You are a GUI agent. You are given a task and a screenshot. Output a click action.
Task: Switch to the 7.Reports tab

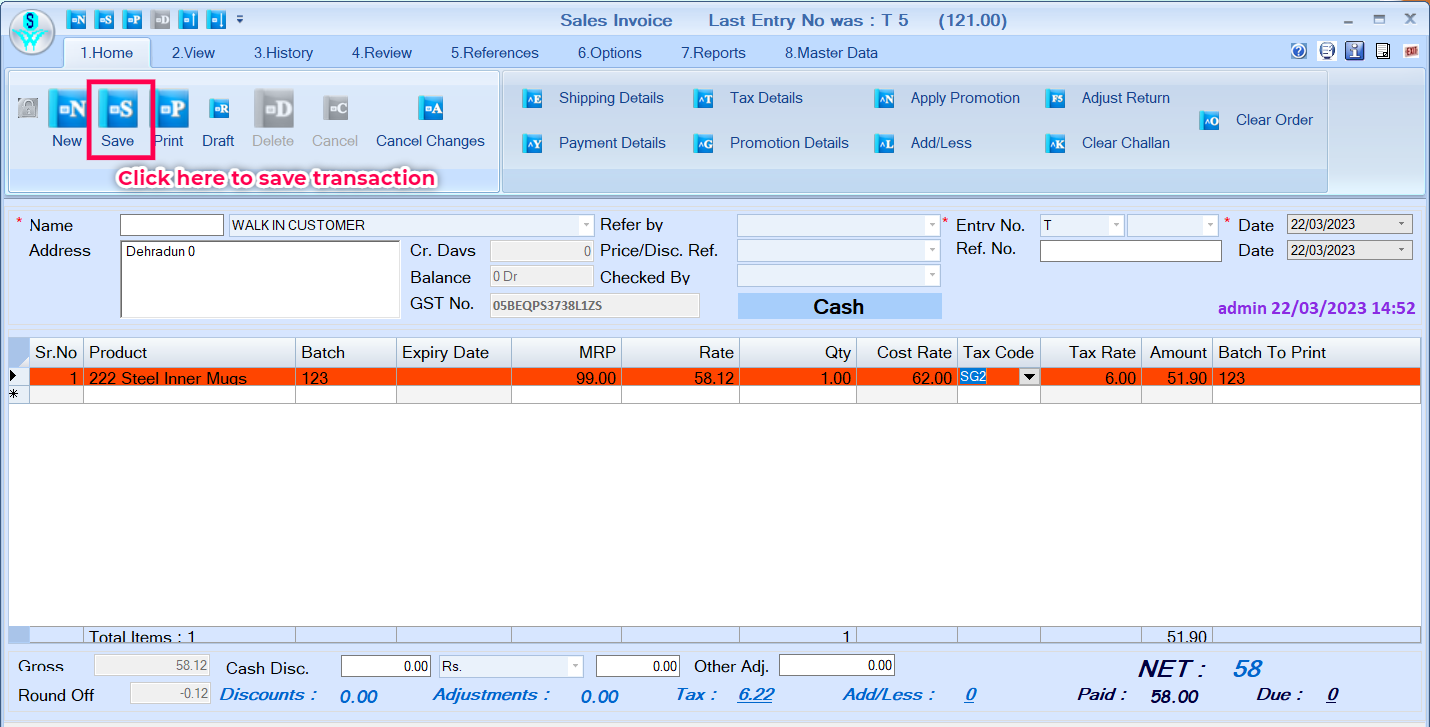click(713, 53)
